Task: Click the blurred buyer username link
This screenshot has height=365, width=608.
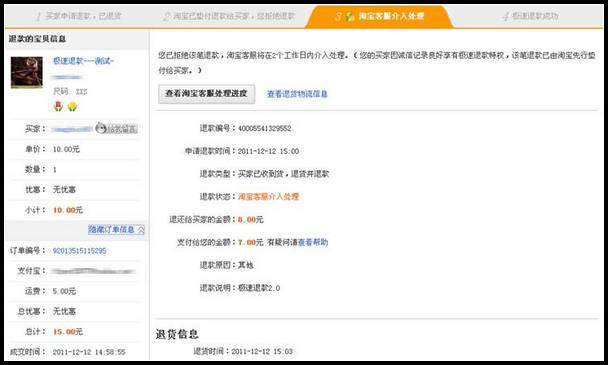Action: (x=73, y=129)
